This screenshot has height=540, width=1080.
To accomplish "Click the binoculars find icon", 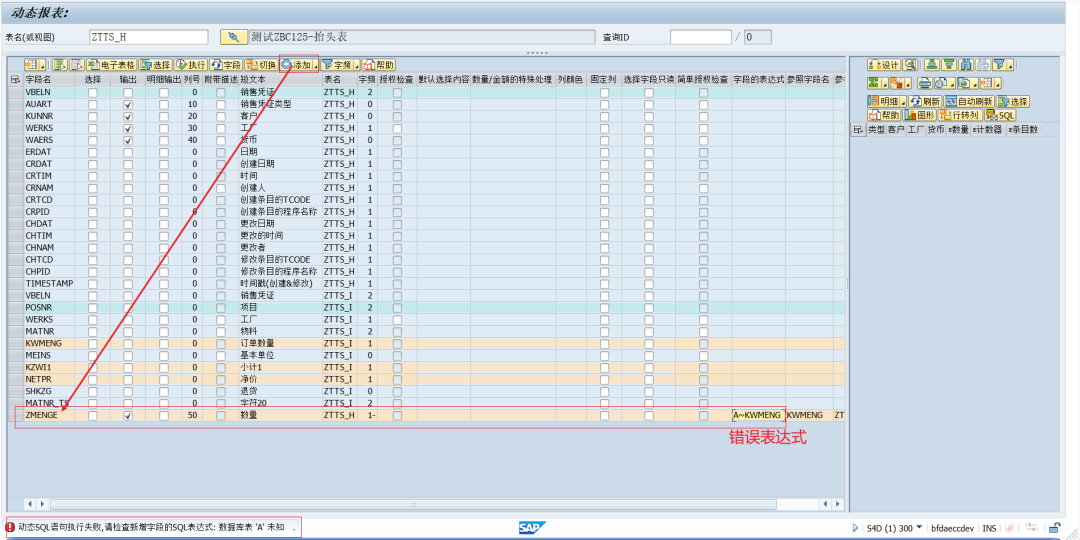I will 966,65.
